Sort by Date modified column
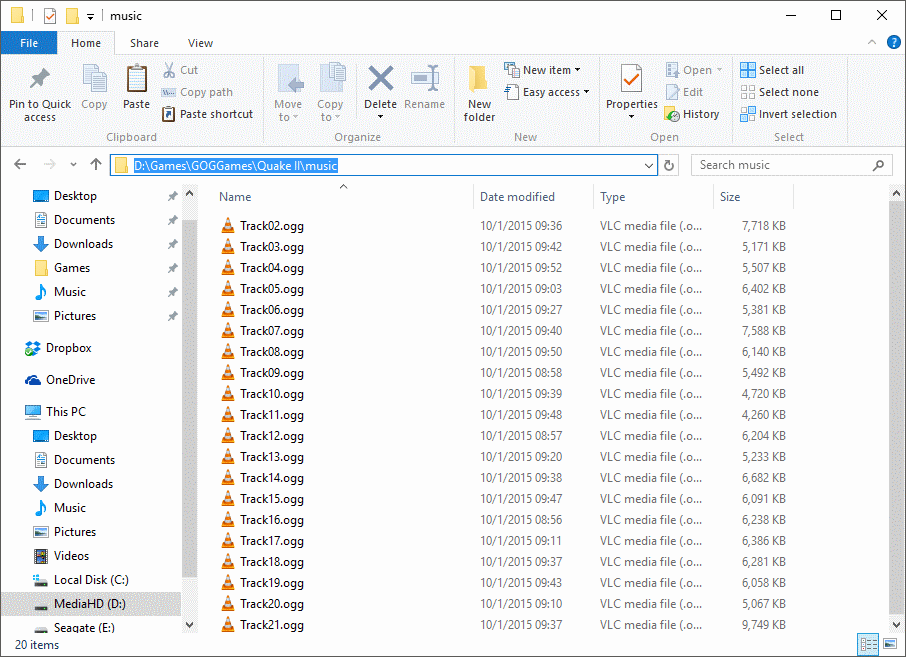 click(x=517, y=196)
